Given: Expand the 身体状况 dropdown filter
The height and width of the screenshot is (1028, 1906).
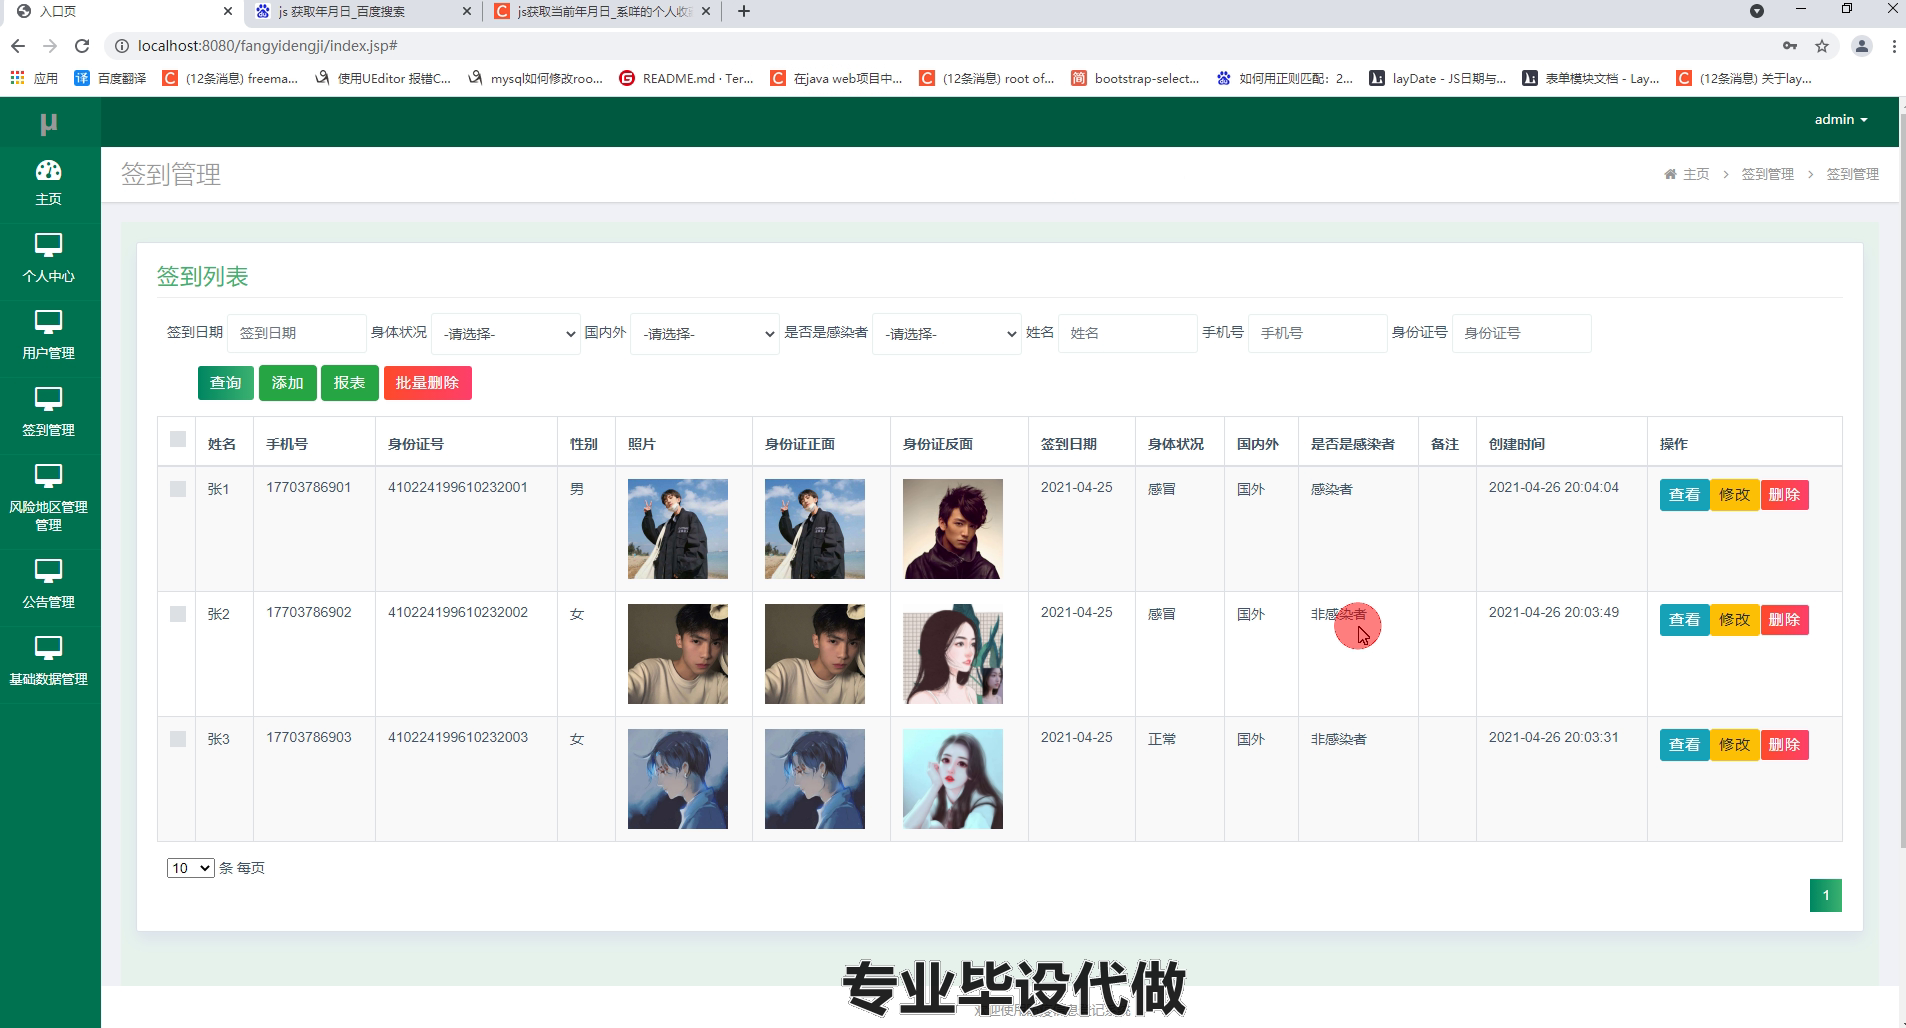Looking at the screenshot, I should point(505,334).
